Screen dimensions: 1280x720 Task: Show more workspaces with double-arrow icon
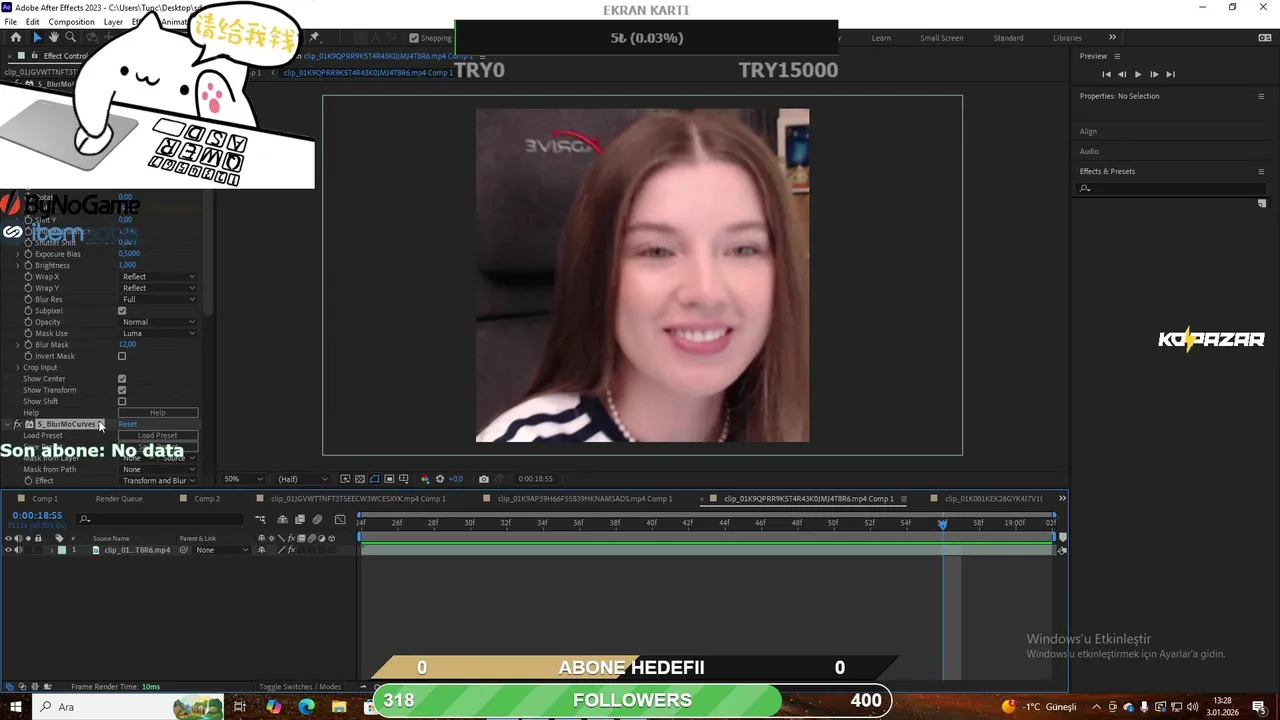[x=1112, y=37]
